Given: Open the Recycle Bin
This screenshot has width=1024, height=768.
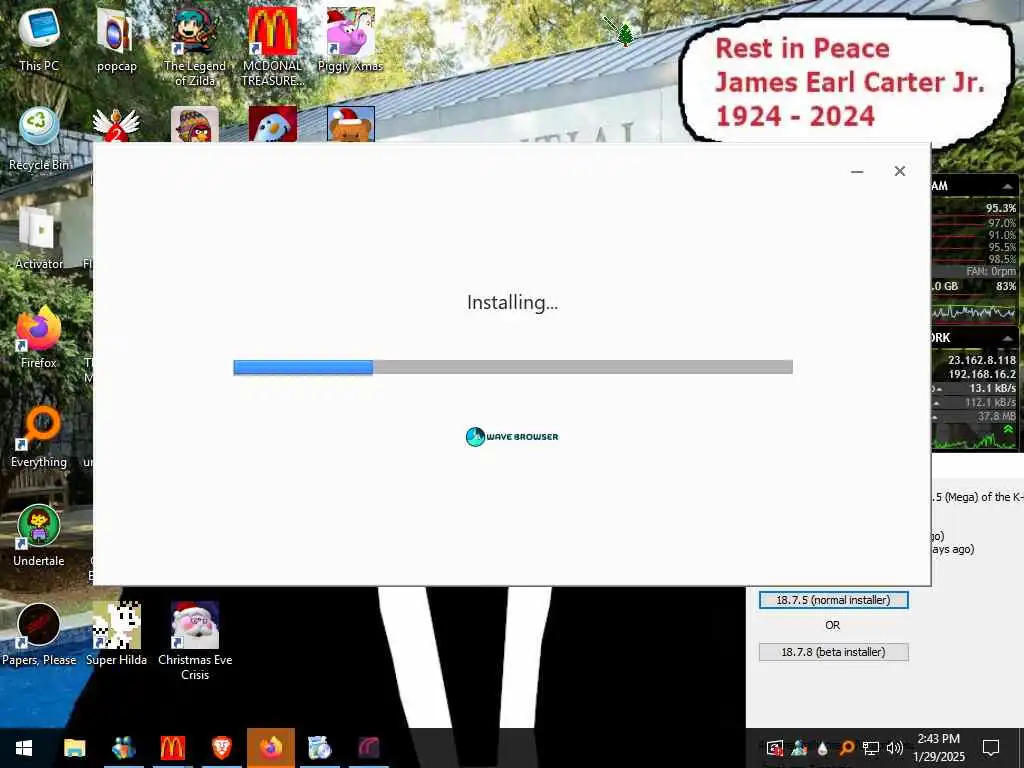Looking at the screenshot, I should 39,138.
